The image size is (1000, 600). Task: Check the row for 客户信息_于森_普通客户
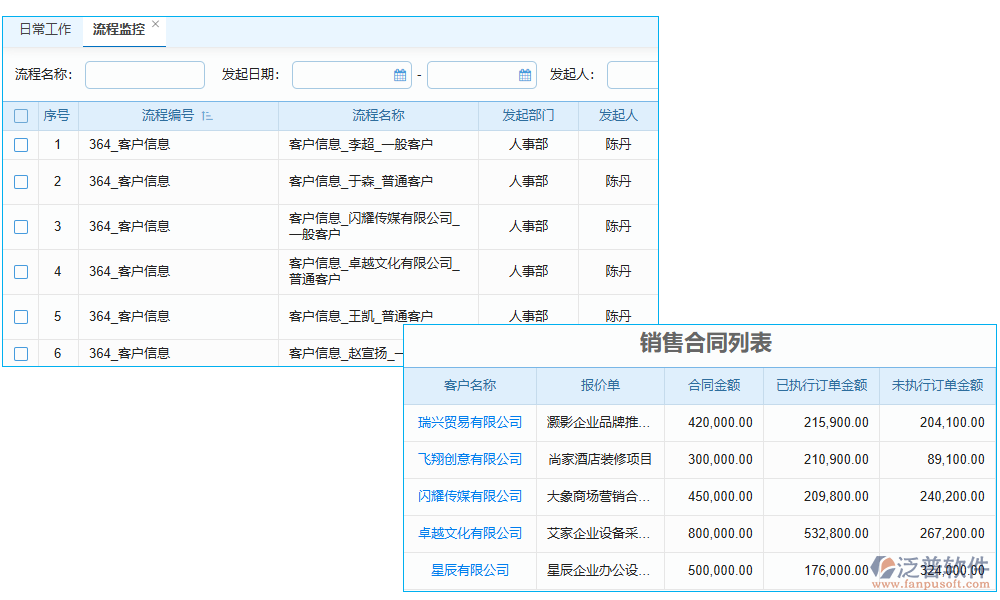(20, 182)
